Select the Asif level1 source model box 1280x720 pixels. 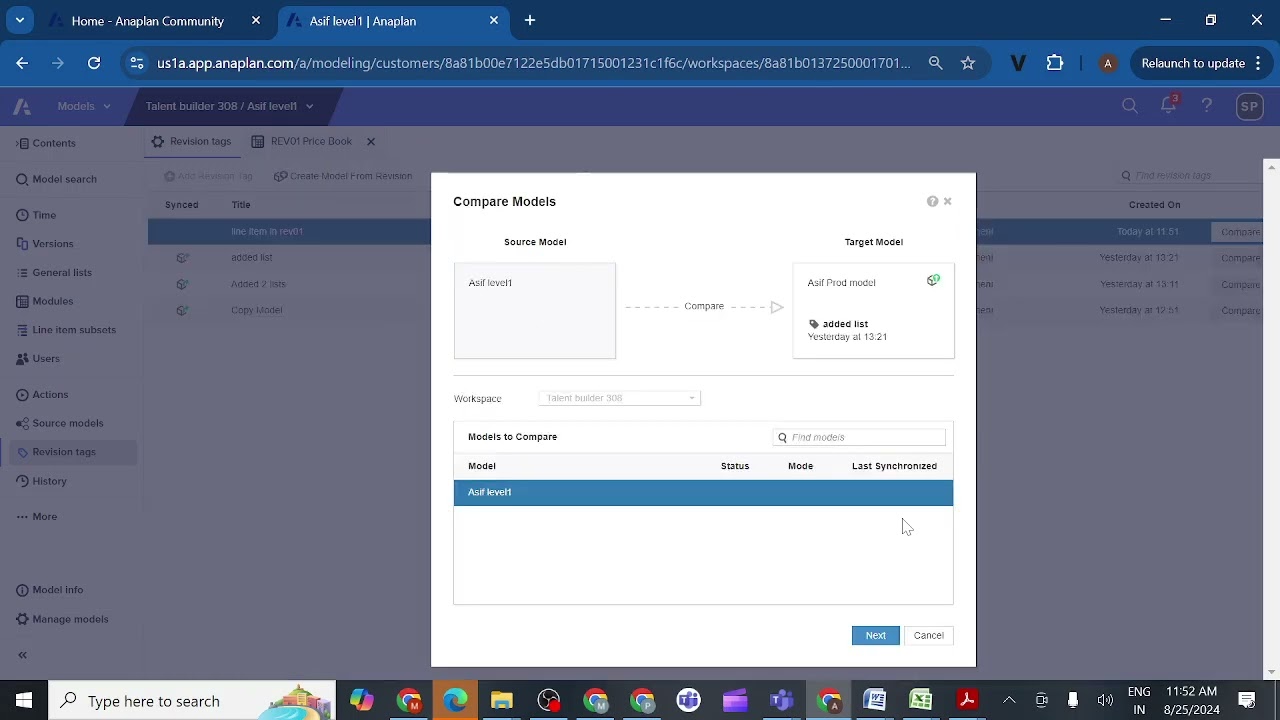coord(535,310)
